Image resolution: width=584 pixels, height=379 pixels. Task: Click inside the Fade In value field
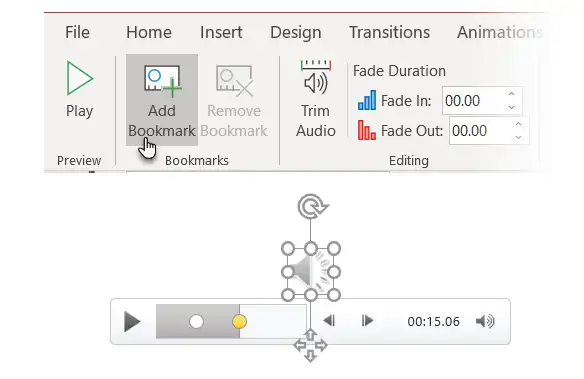474,101
